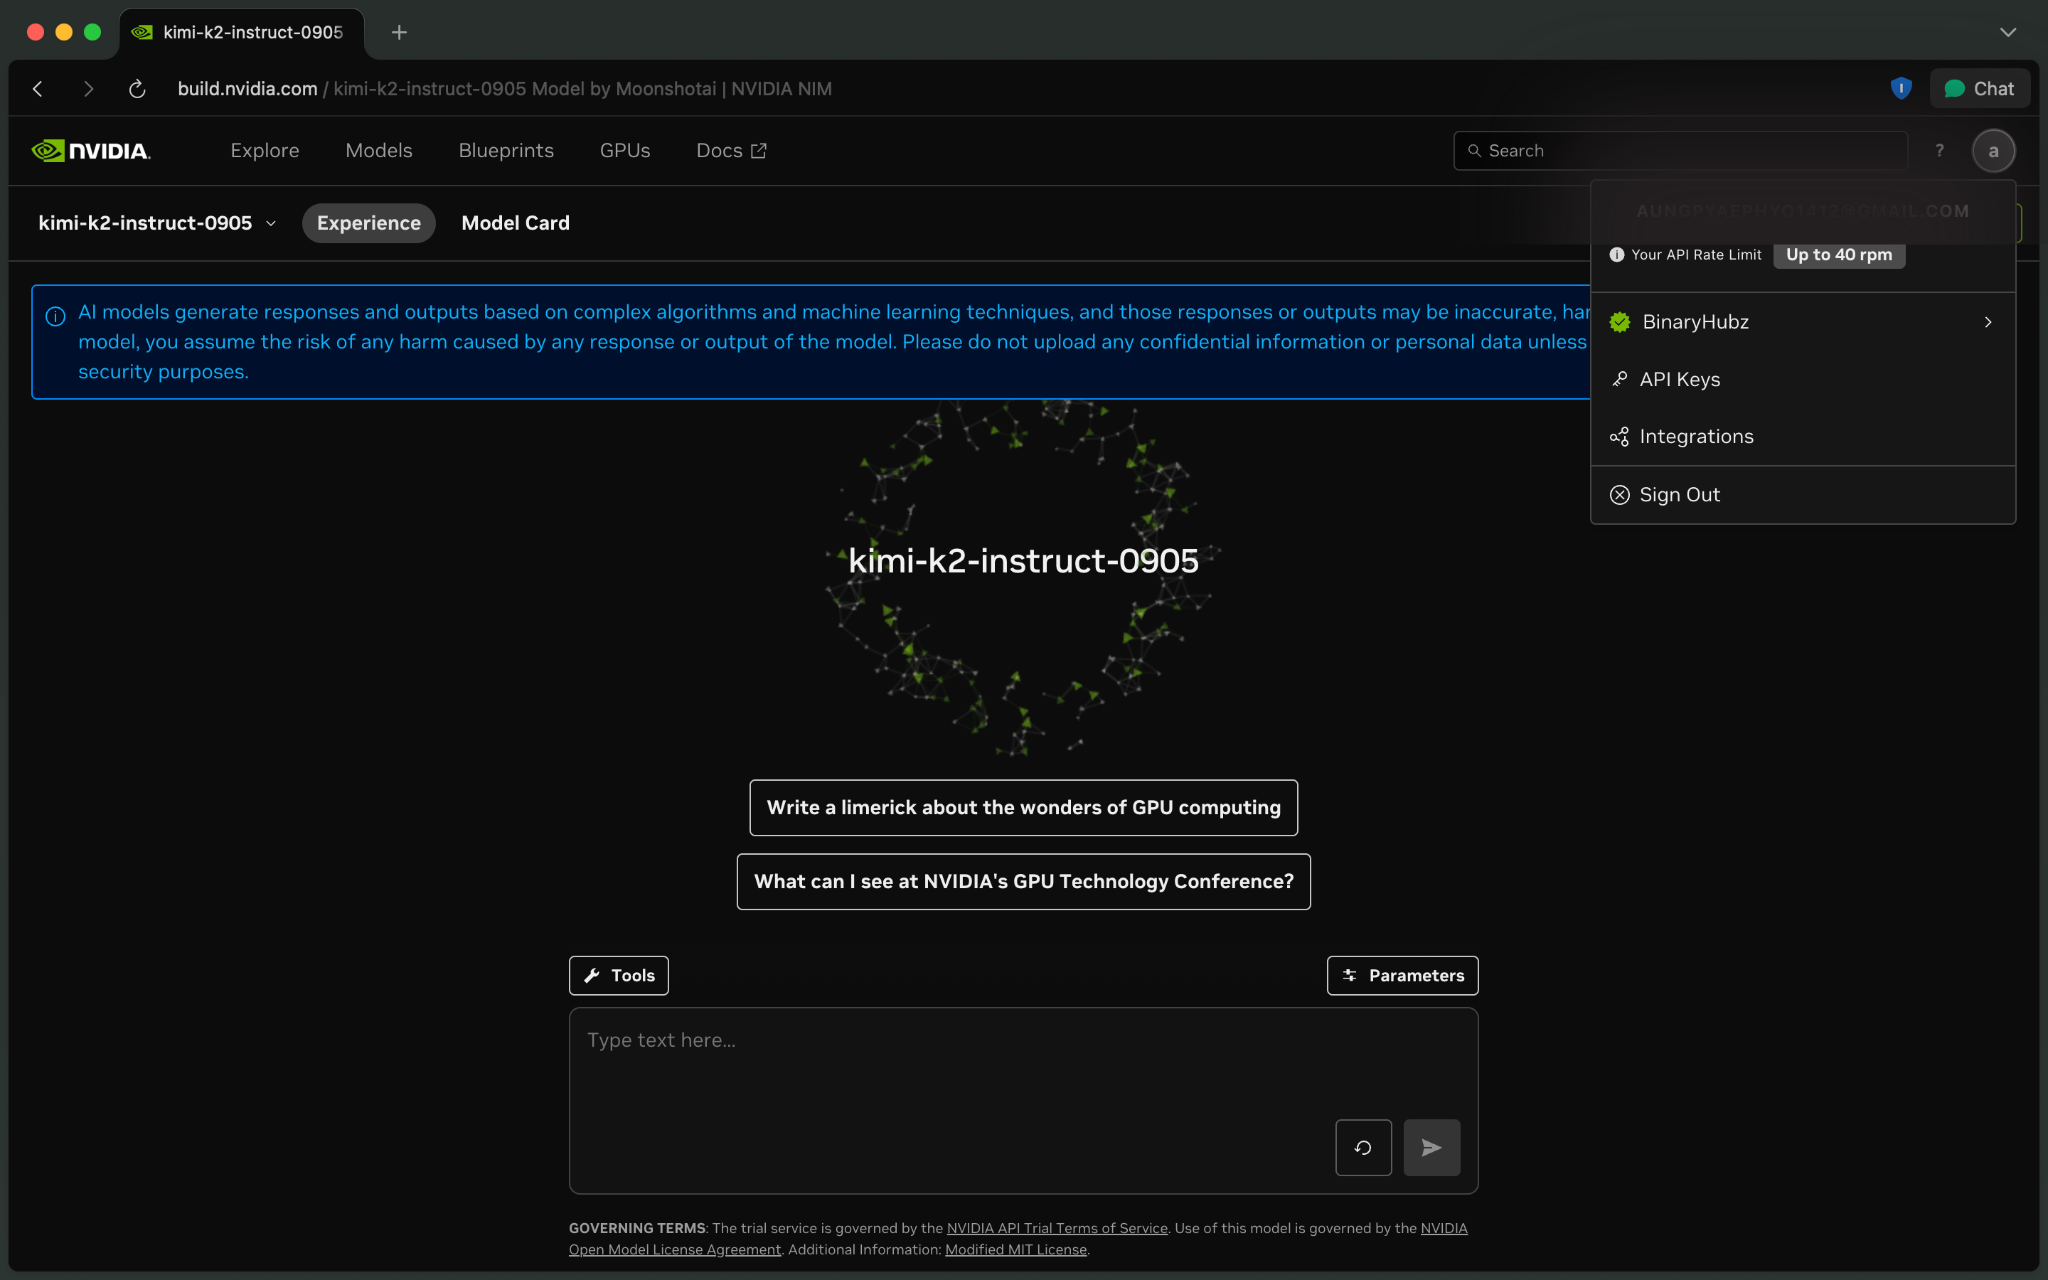
Task: Open the Chat icon in the browser toolbar
Action: click(1978, 88)
